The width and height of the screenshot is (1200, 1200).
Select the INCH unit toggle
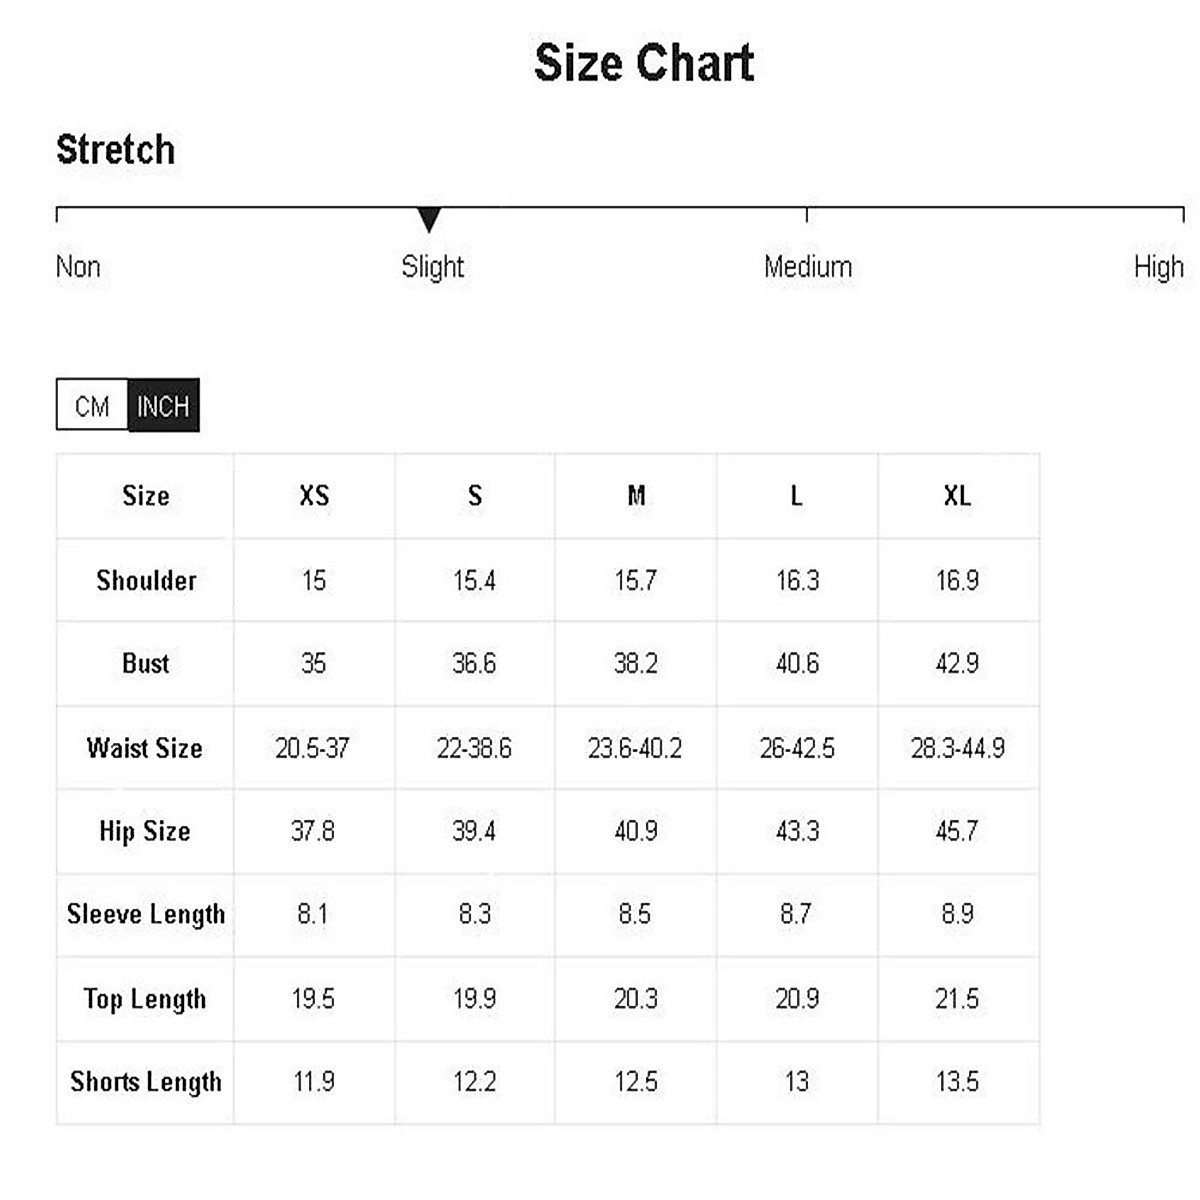[163, 406]
